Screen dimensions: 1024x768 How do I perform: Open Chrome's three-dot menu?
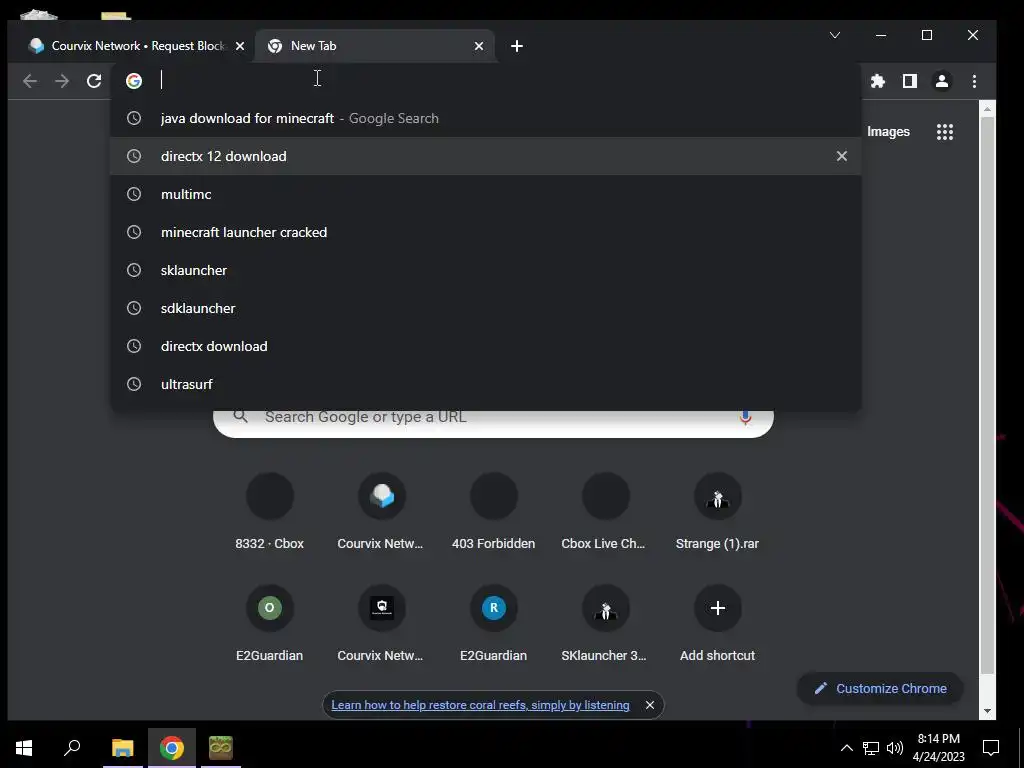pos(974,81)
